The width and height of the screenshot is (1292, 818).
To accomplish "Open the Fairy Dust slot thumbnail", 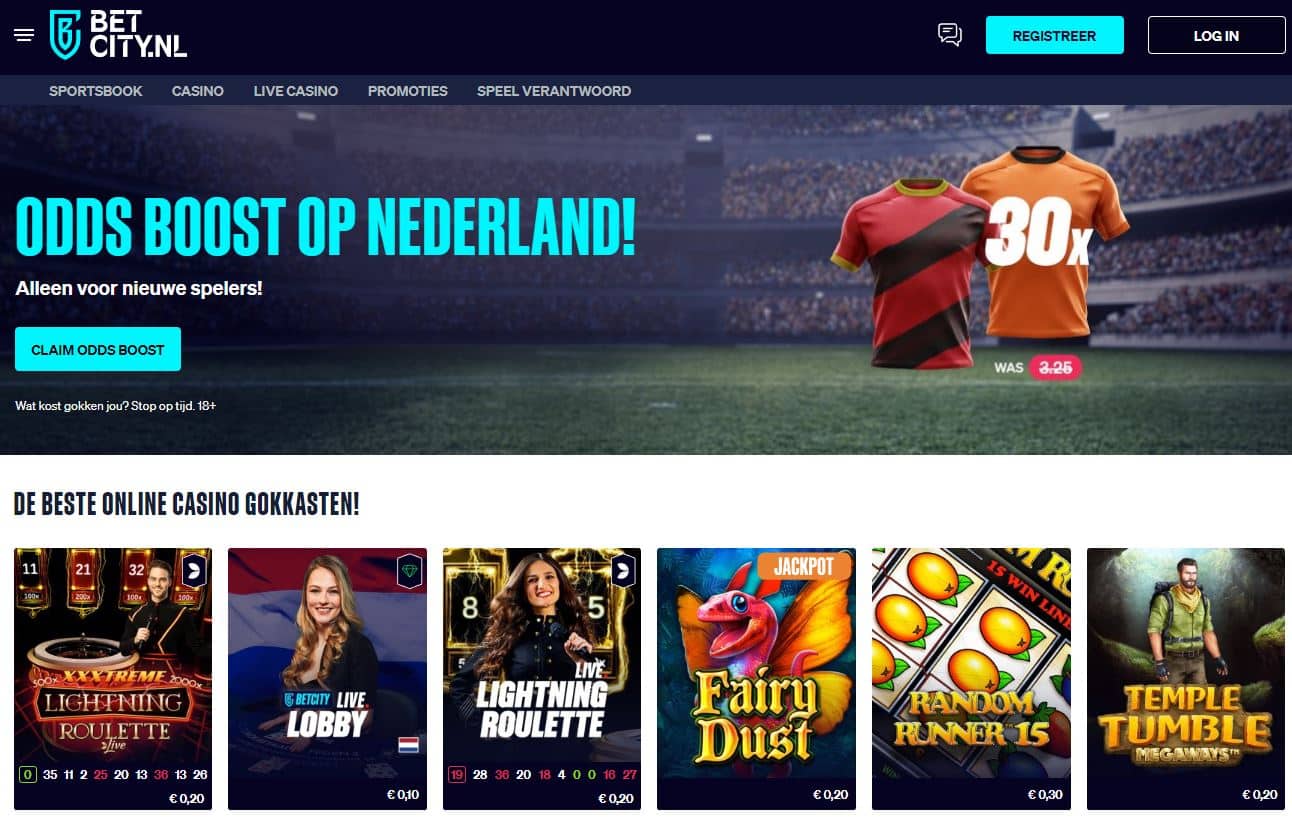I will click(756, 679).
